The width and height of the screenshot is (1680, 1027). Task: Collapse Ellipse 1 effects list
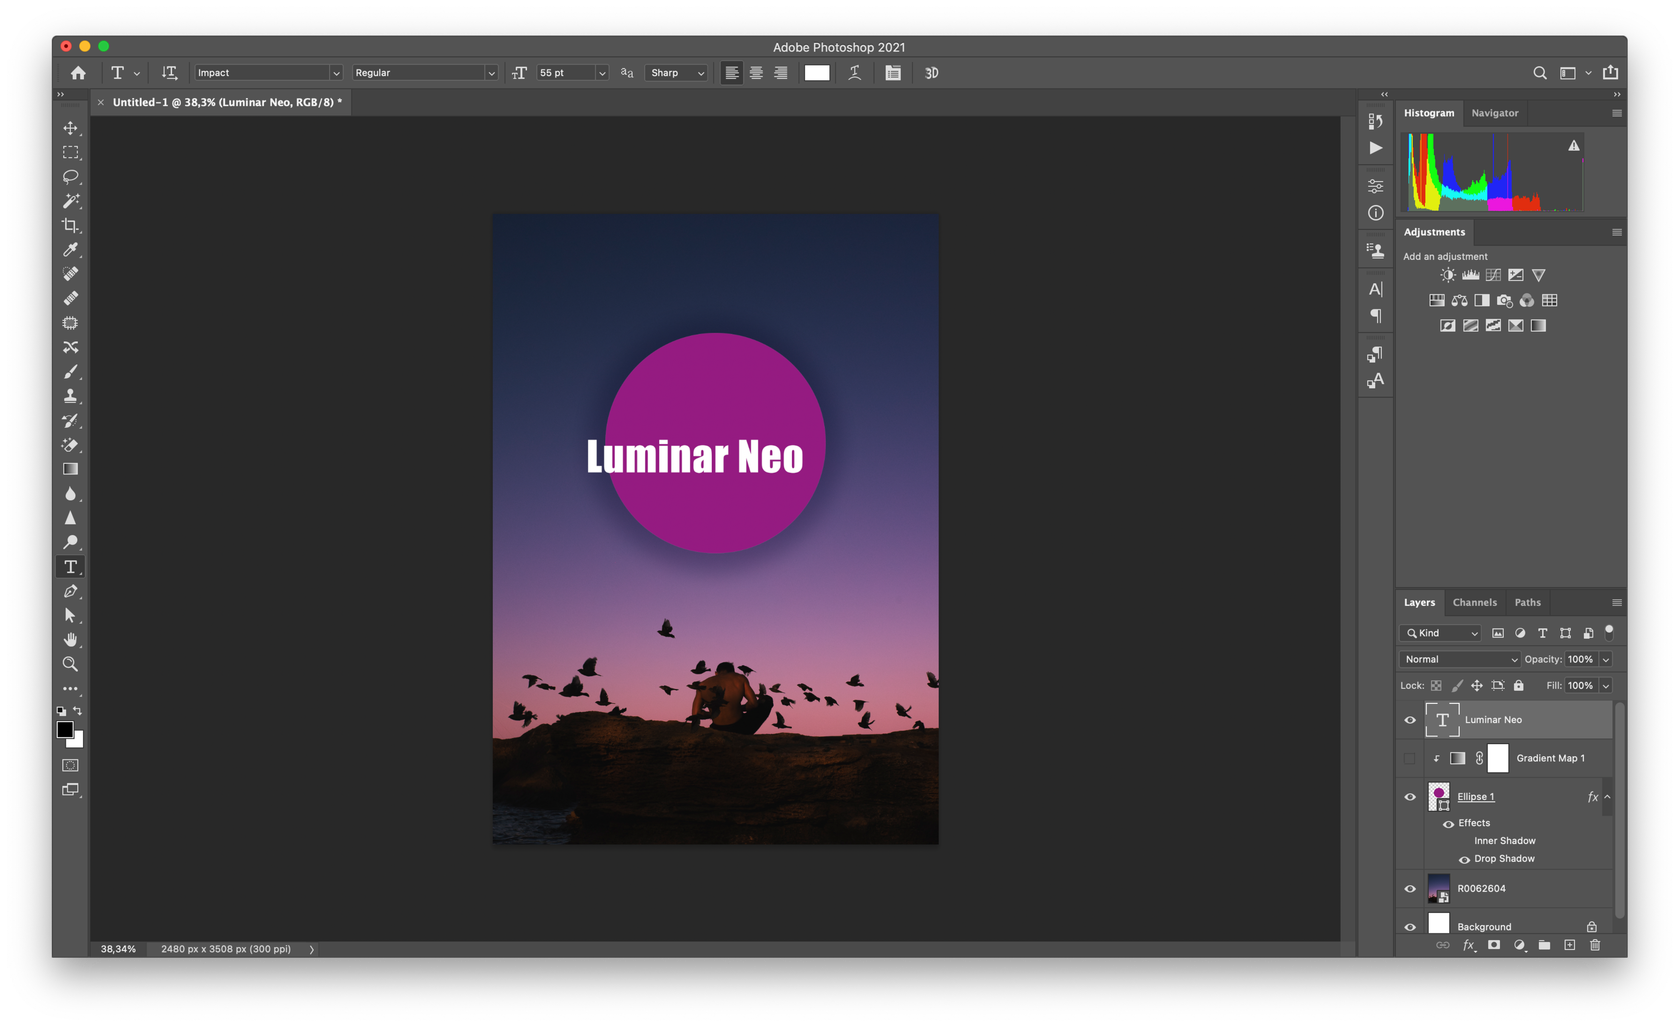1608,797
